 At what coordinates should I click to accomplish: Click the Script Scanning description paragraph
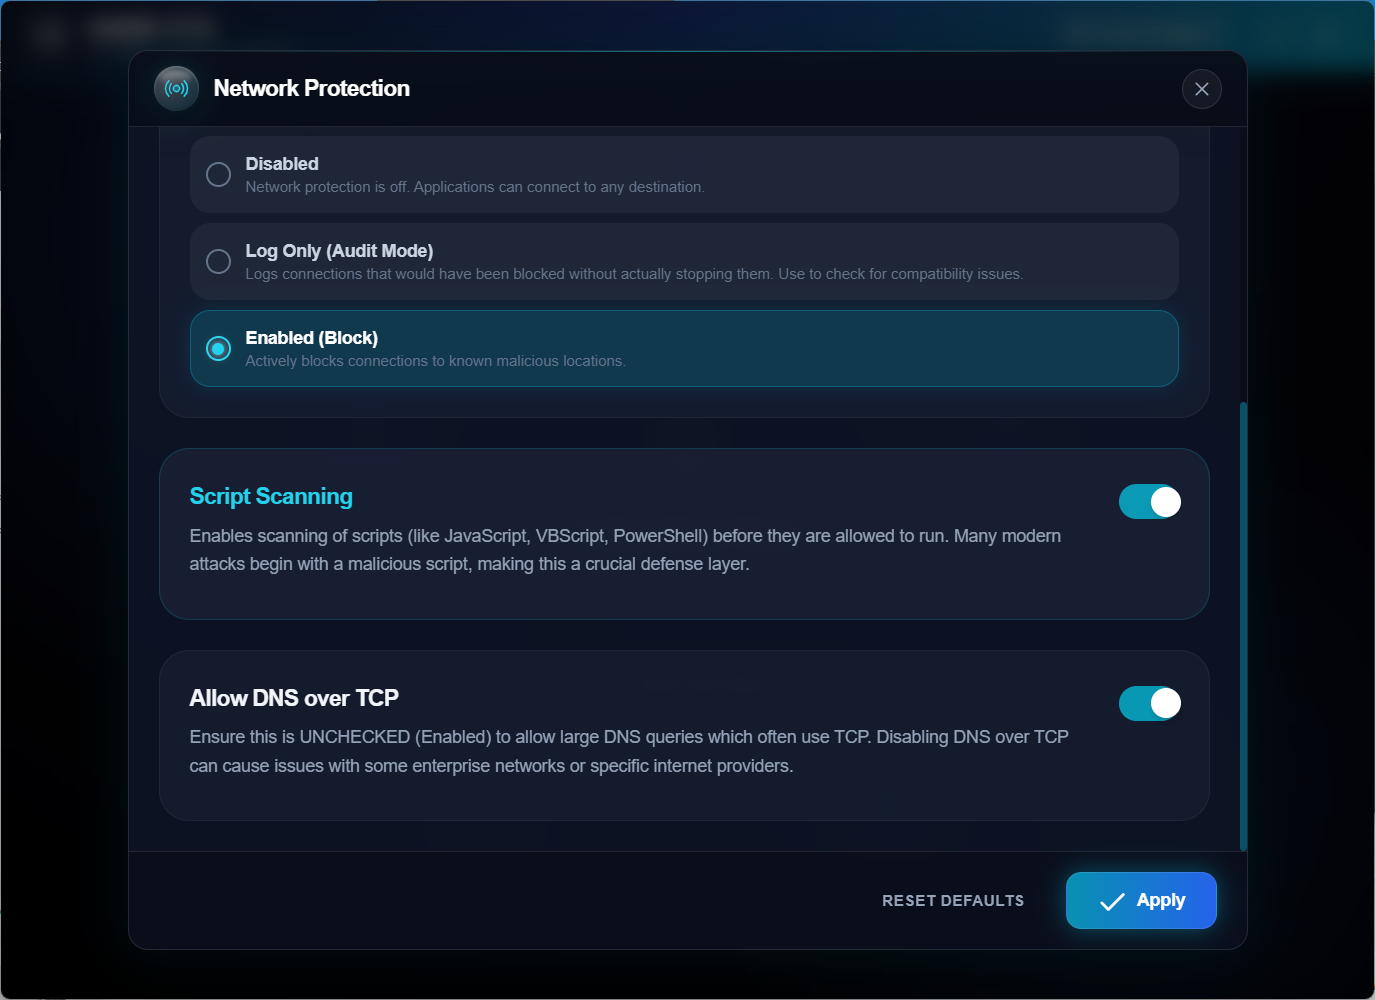coord(625,550)
